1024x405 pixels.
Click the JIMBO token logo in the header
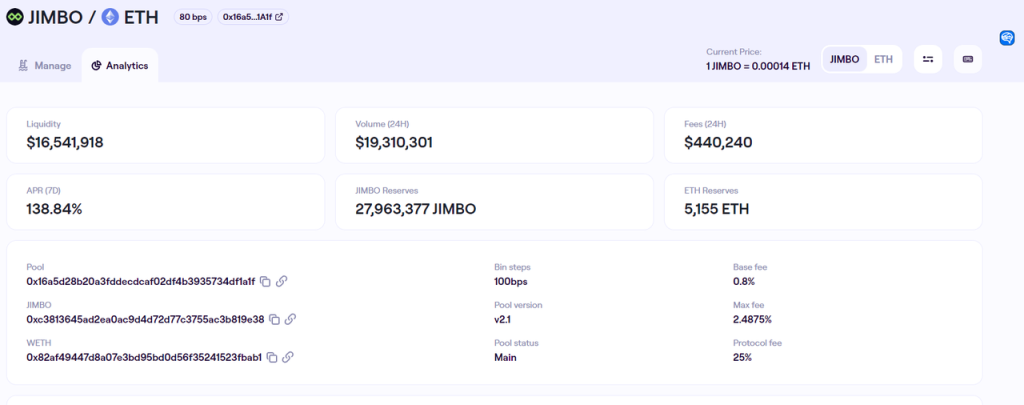(x=14, y=17)
